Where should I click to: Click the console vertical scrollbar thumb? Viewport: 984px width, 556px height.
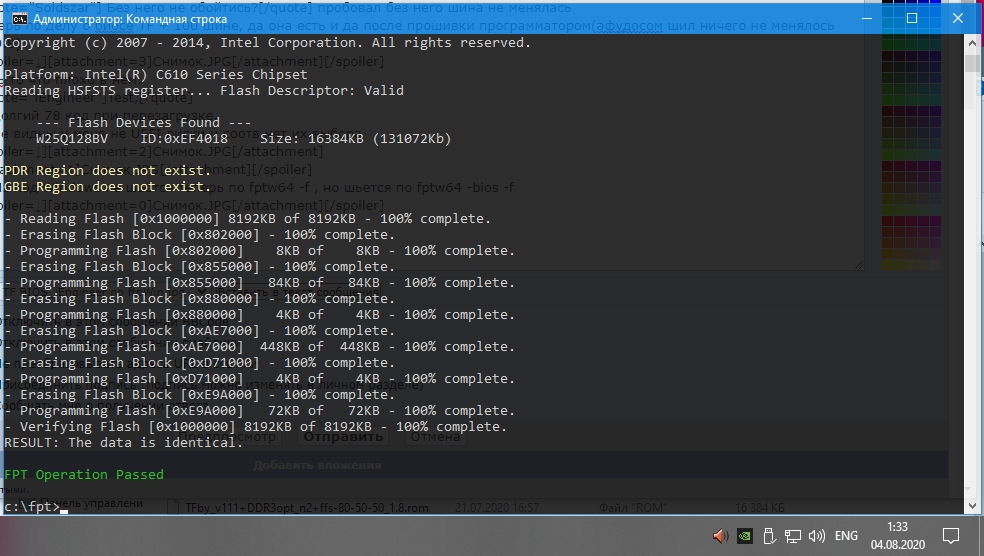pos(972,63)
